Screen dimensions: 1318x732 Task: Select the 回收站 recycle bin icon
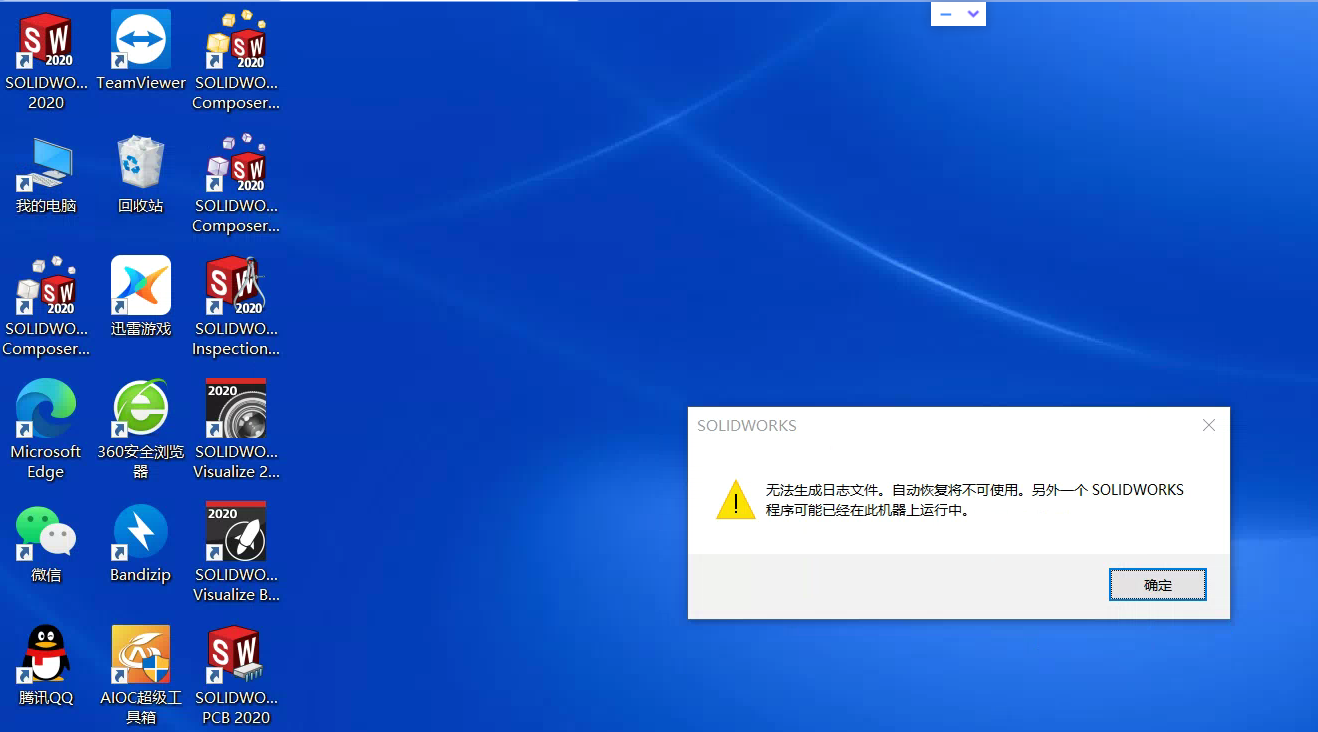141,163
